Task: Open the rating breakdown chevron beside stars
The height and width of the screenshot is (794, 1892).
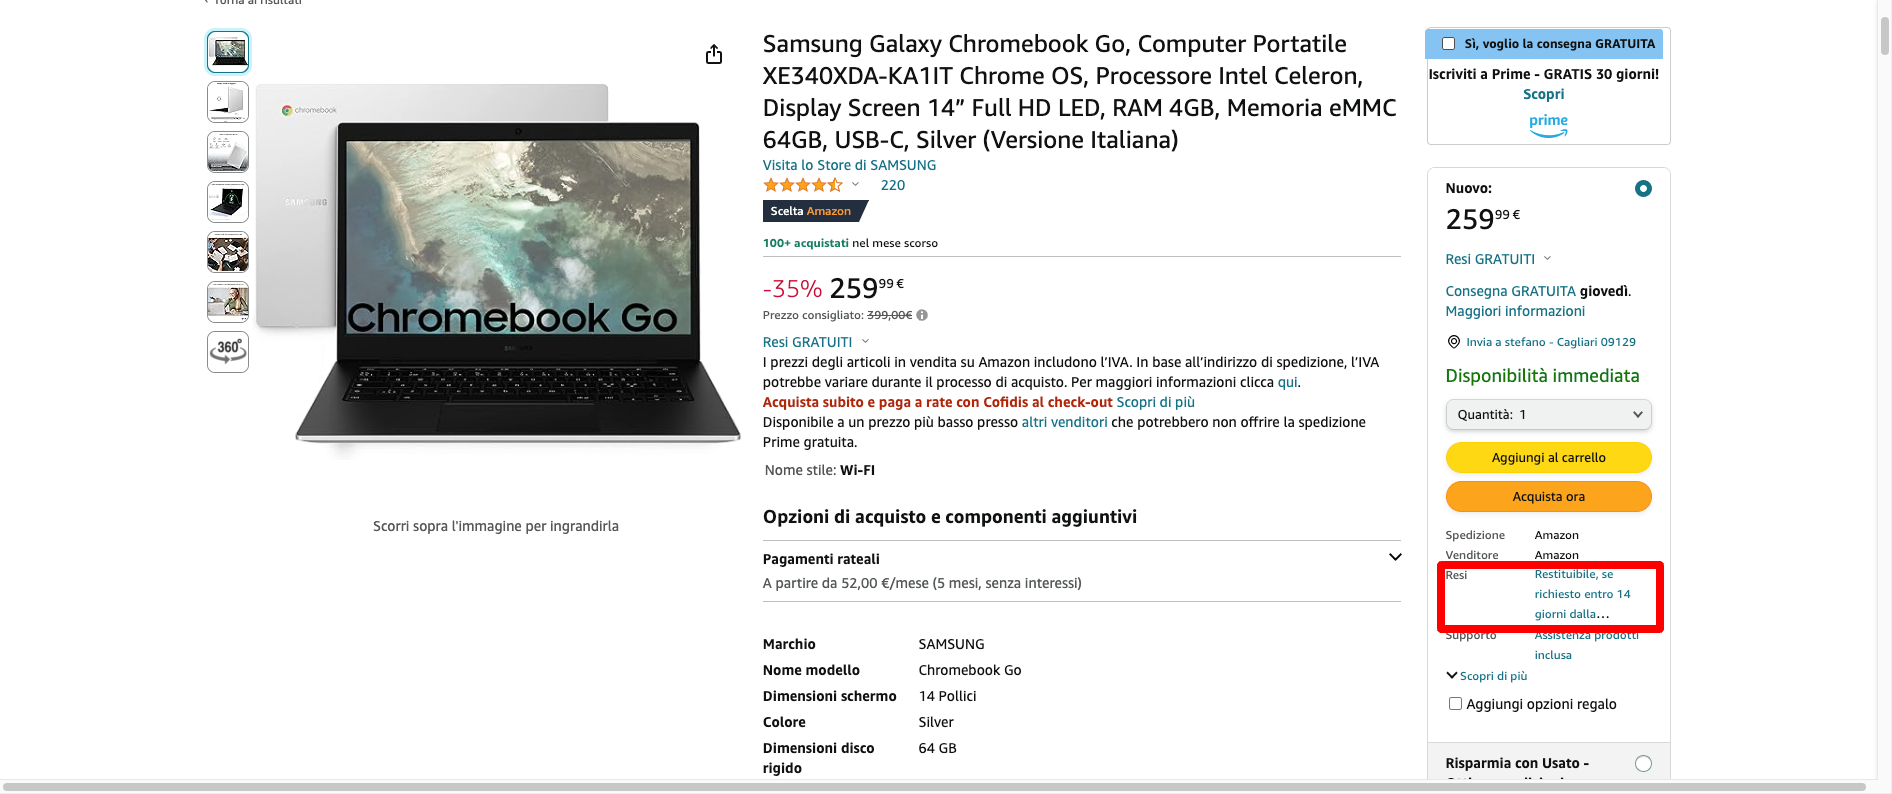Action: 855,185
